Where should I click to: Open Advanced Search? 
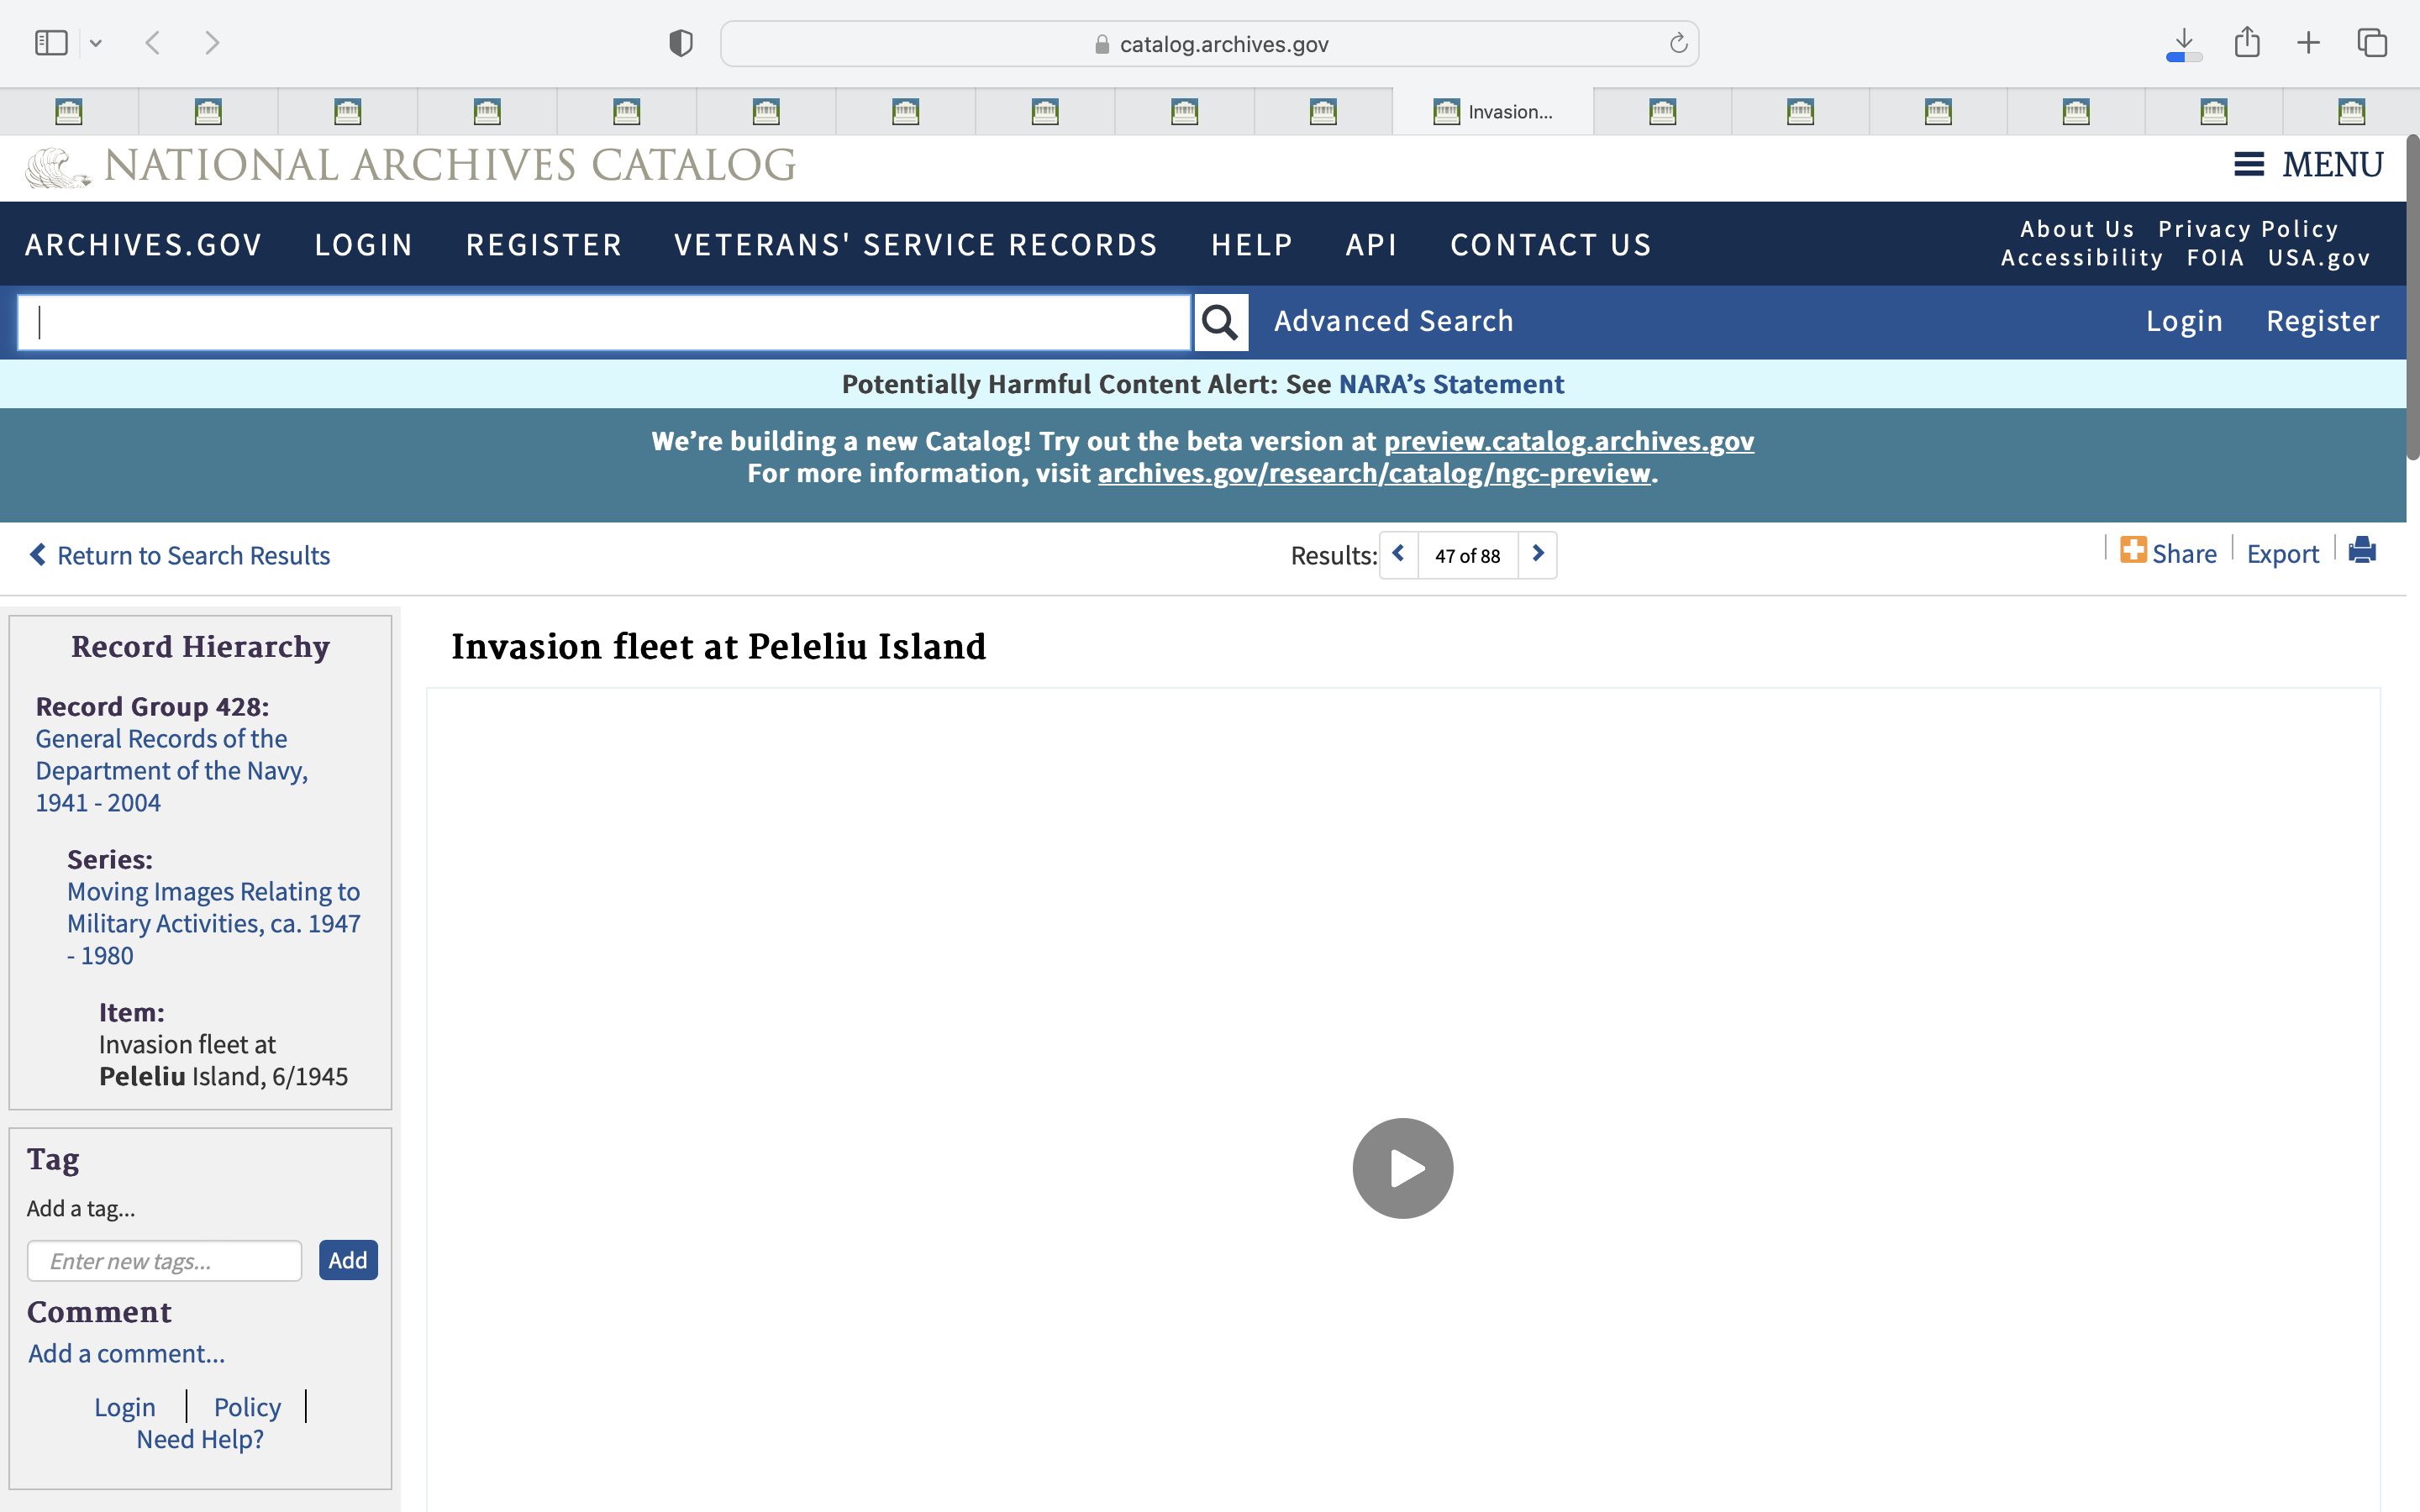(x=1393, y=321)
